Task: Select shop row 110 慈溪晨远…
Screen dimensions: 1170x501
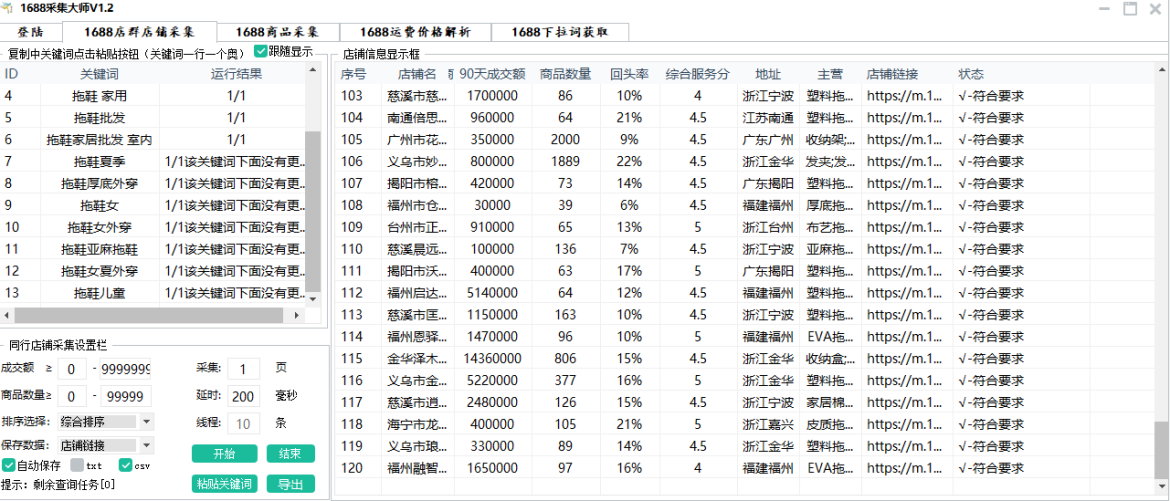Action: click(x=746, y=249)
